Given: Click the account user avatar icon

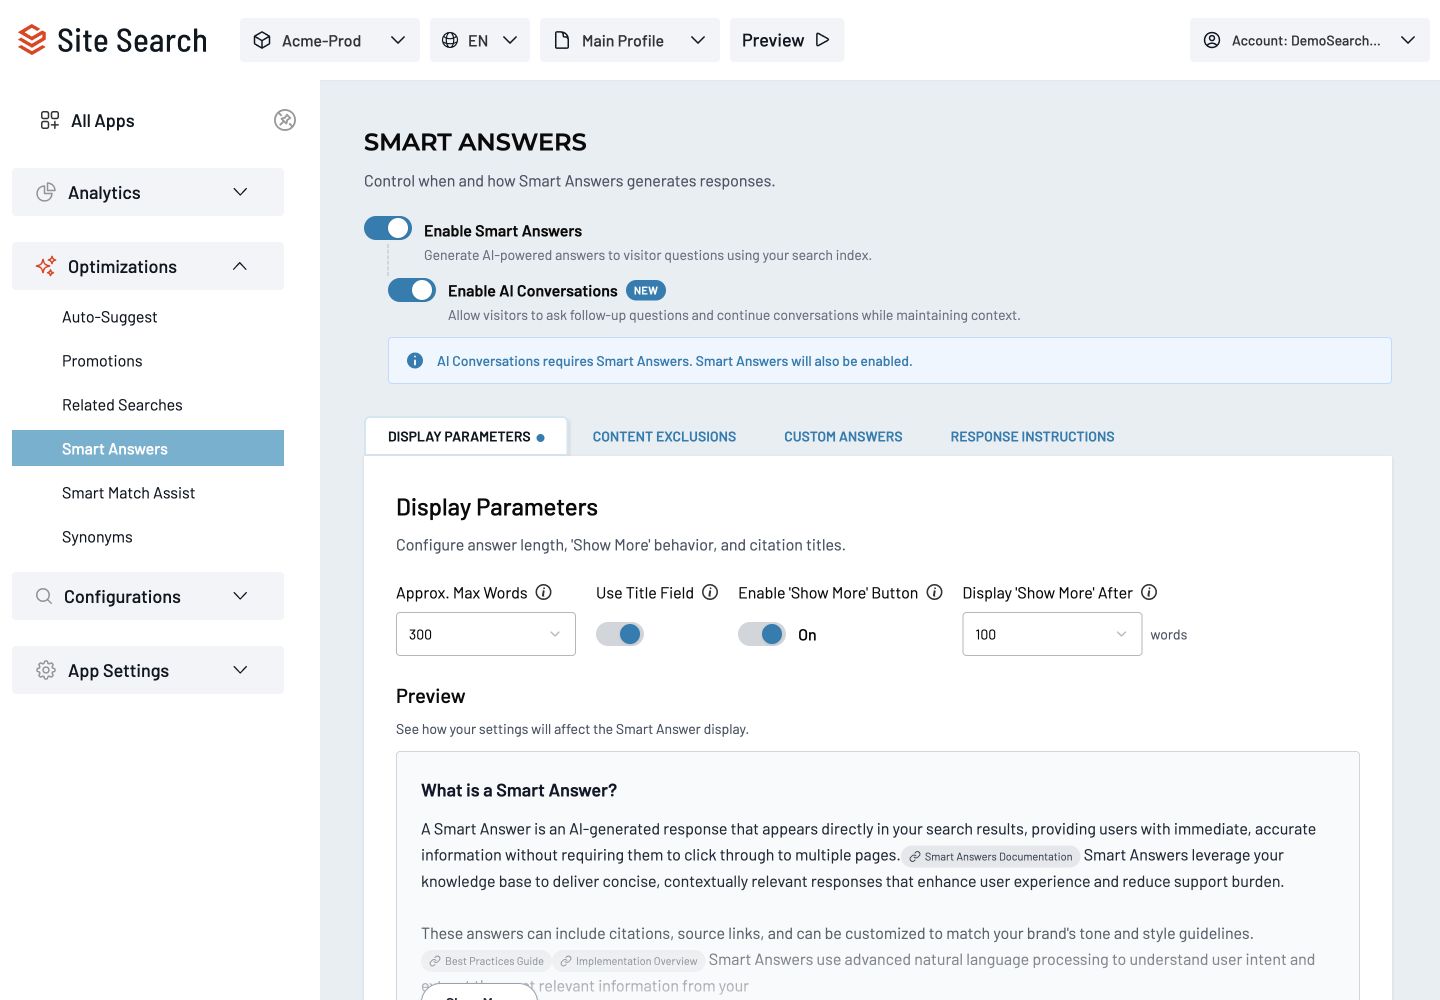Looking at the screenshot, I should (x=1212, y=40).
